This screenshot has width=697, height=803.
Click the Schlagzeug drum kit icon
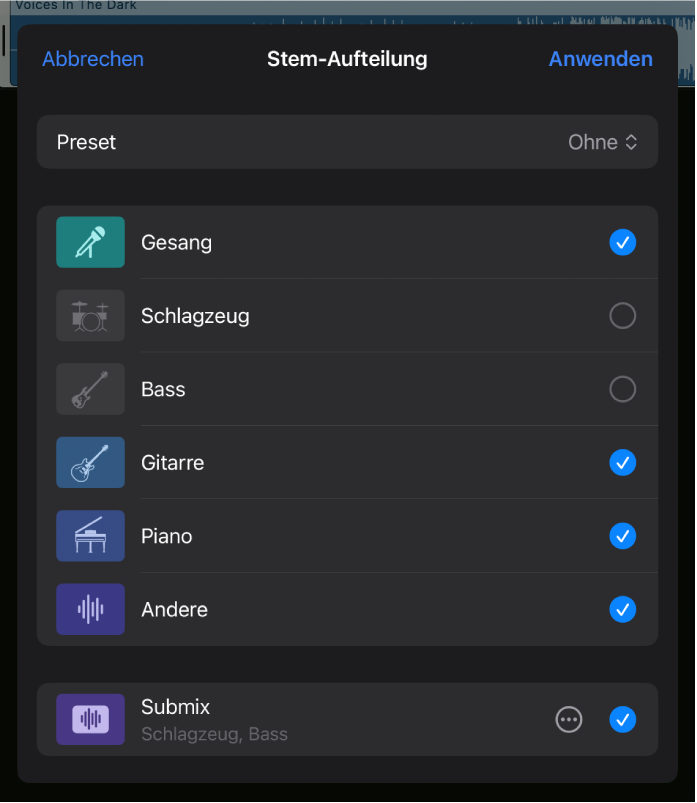coord(89,316)
